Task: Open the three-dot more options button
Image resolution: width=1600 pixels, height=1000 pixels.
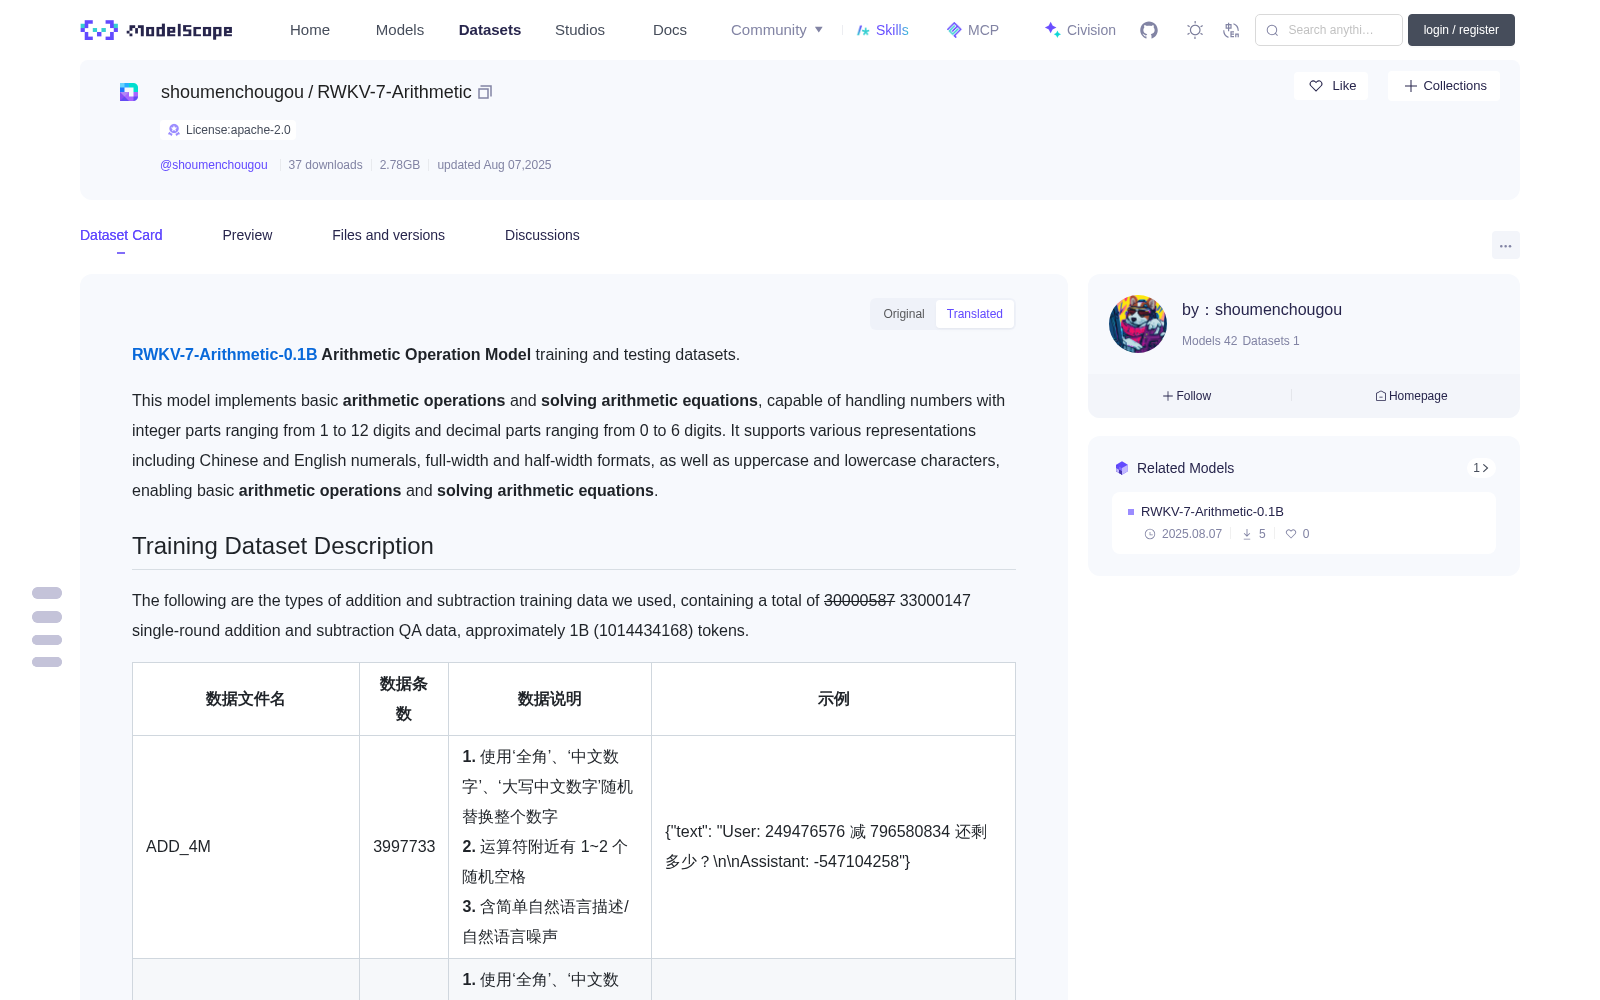Action: 1506,246
